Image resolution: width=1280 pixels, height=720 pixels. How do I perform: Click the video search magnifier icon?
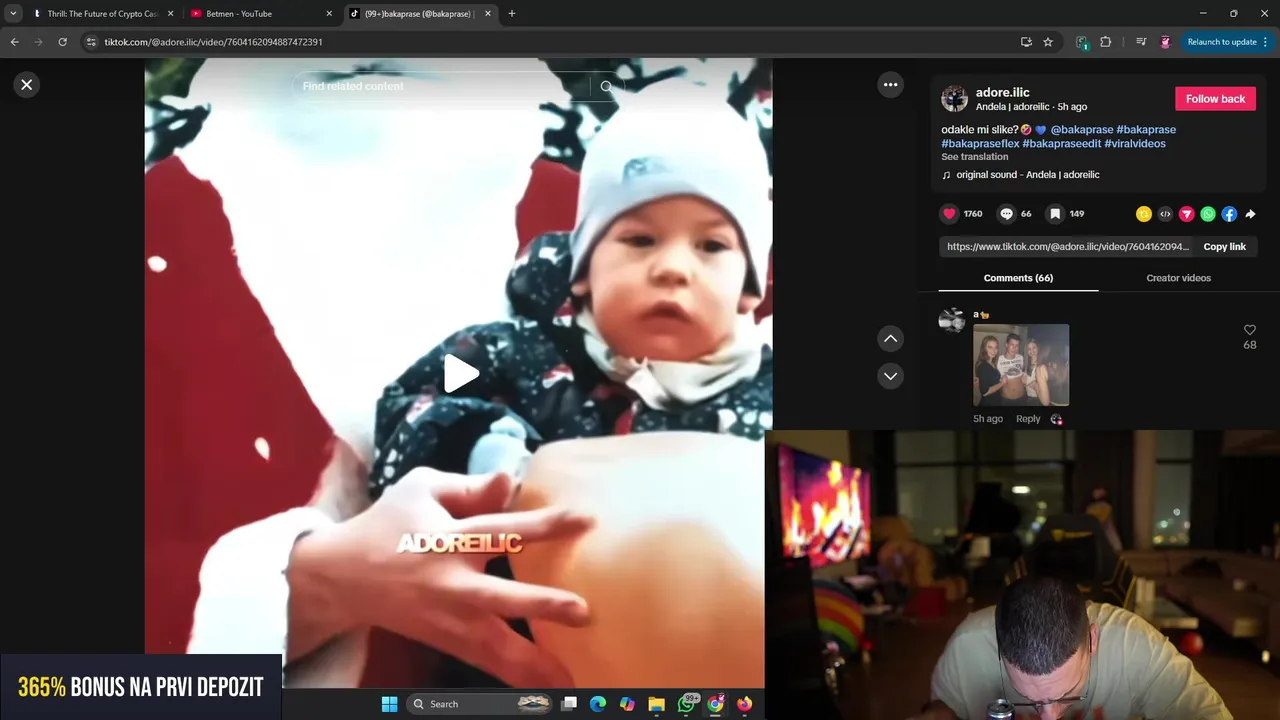tap(606, 87)
